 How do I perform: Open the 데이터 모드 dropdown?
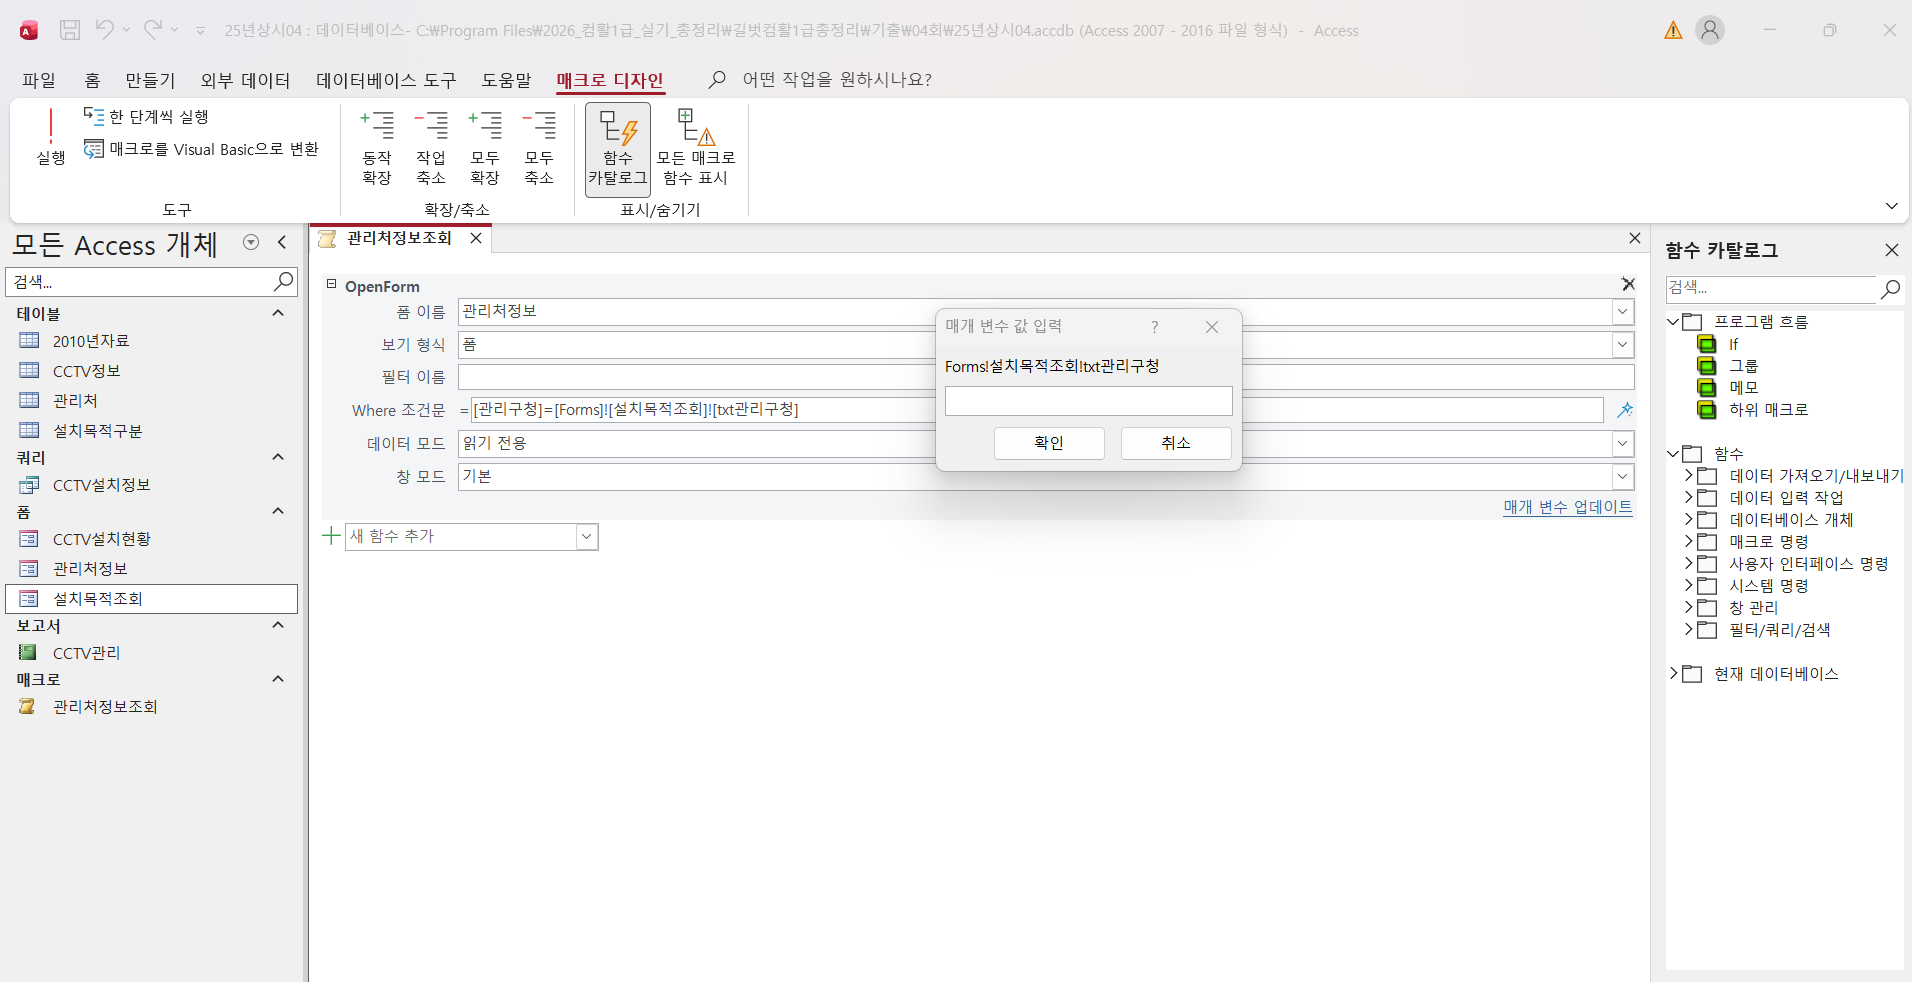pos(1622,444)
